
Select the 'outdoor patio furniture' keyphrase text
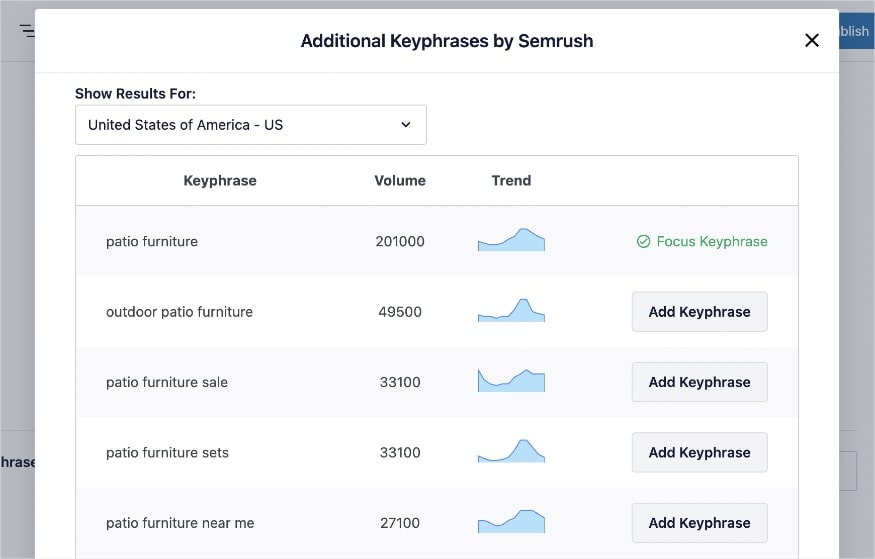pyautogui.click(x=179, y=311)
